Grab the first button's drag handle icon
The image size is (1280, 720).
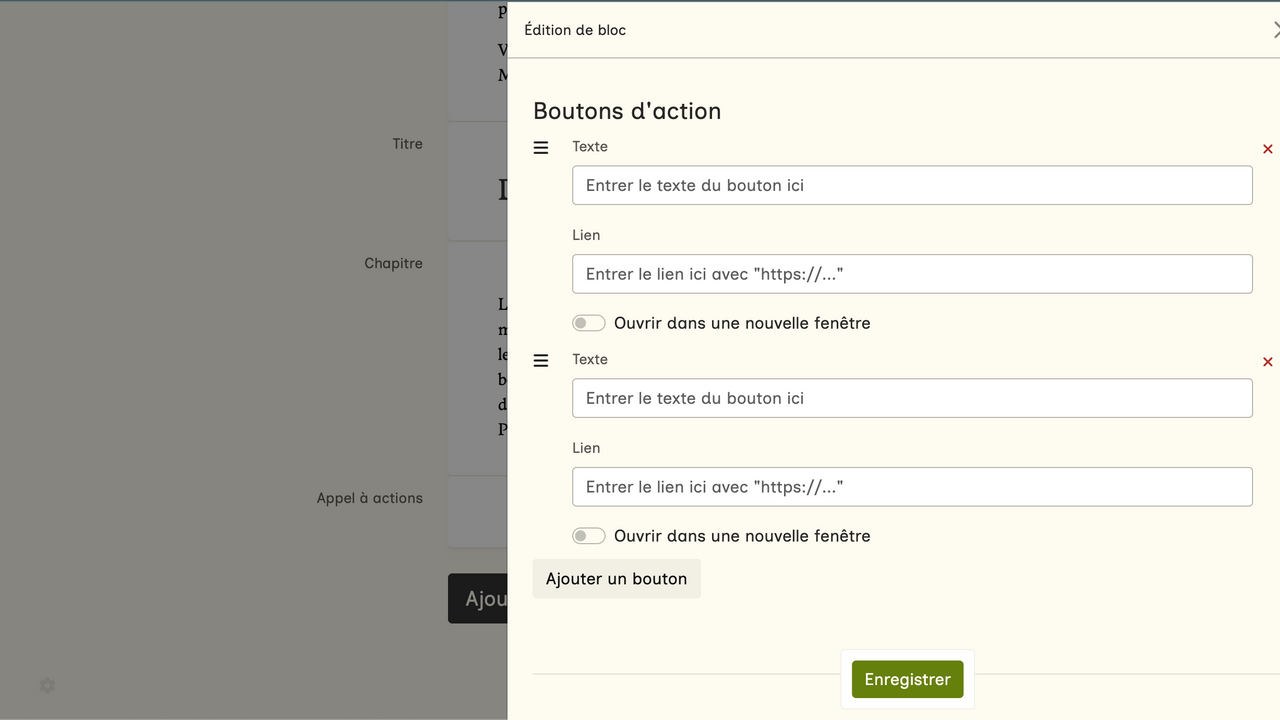coord(541,148)
